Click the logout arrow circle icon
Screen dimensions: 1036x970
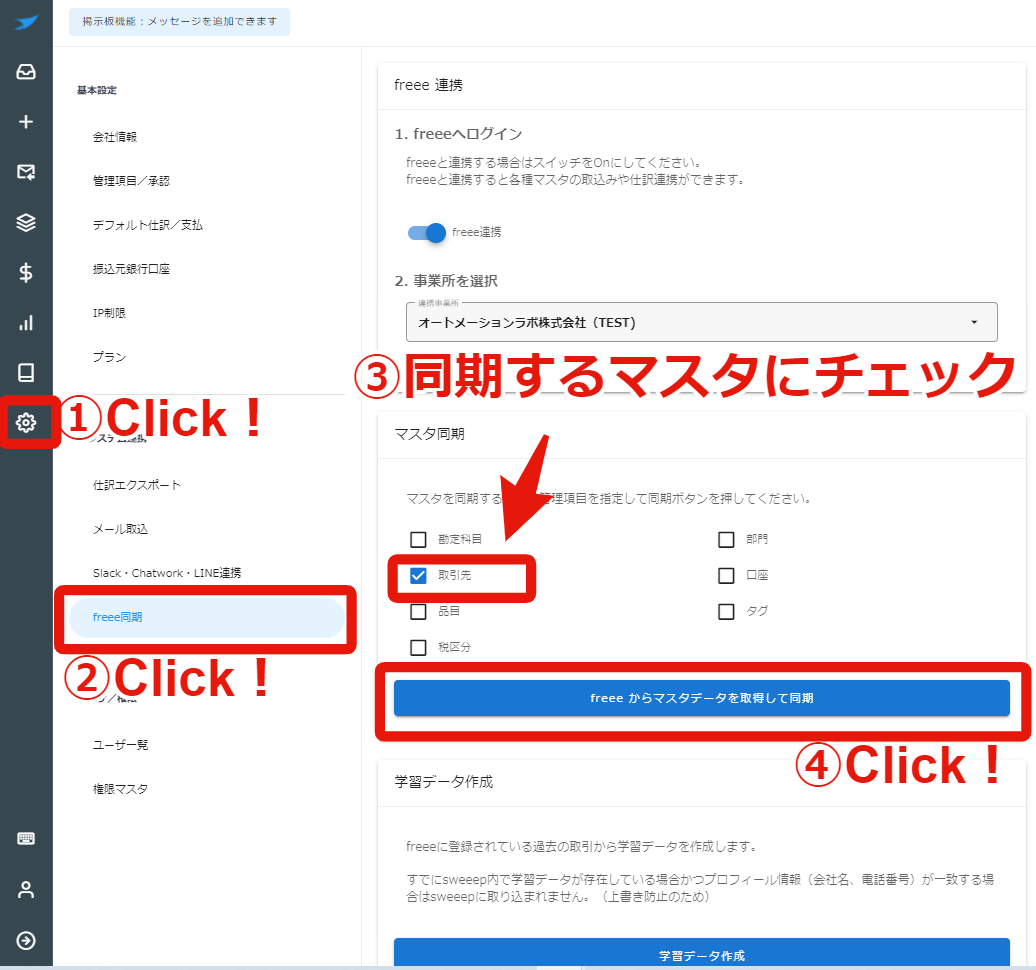coord(26,940)
